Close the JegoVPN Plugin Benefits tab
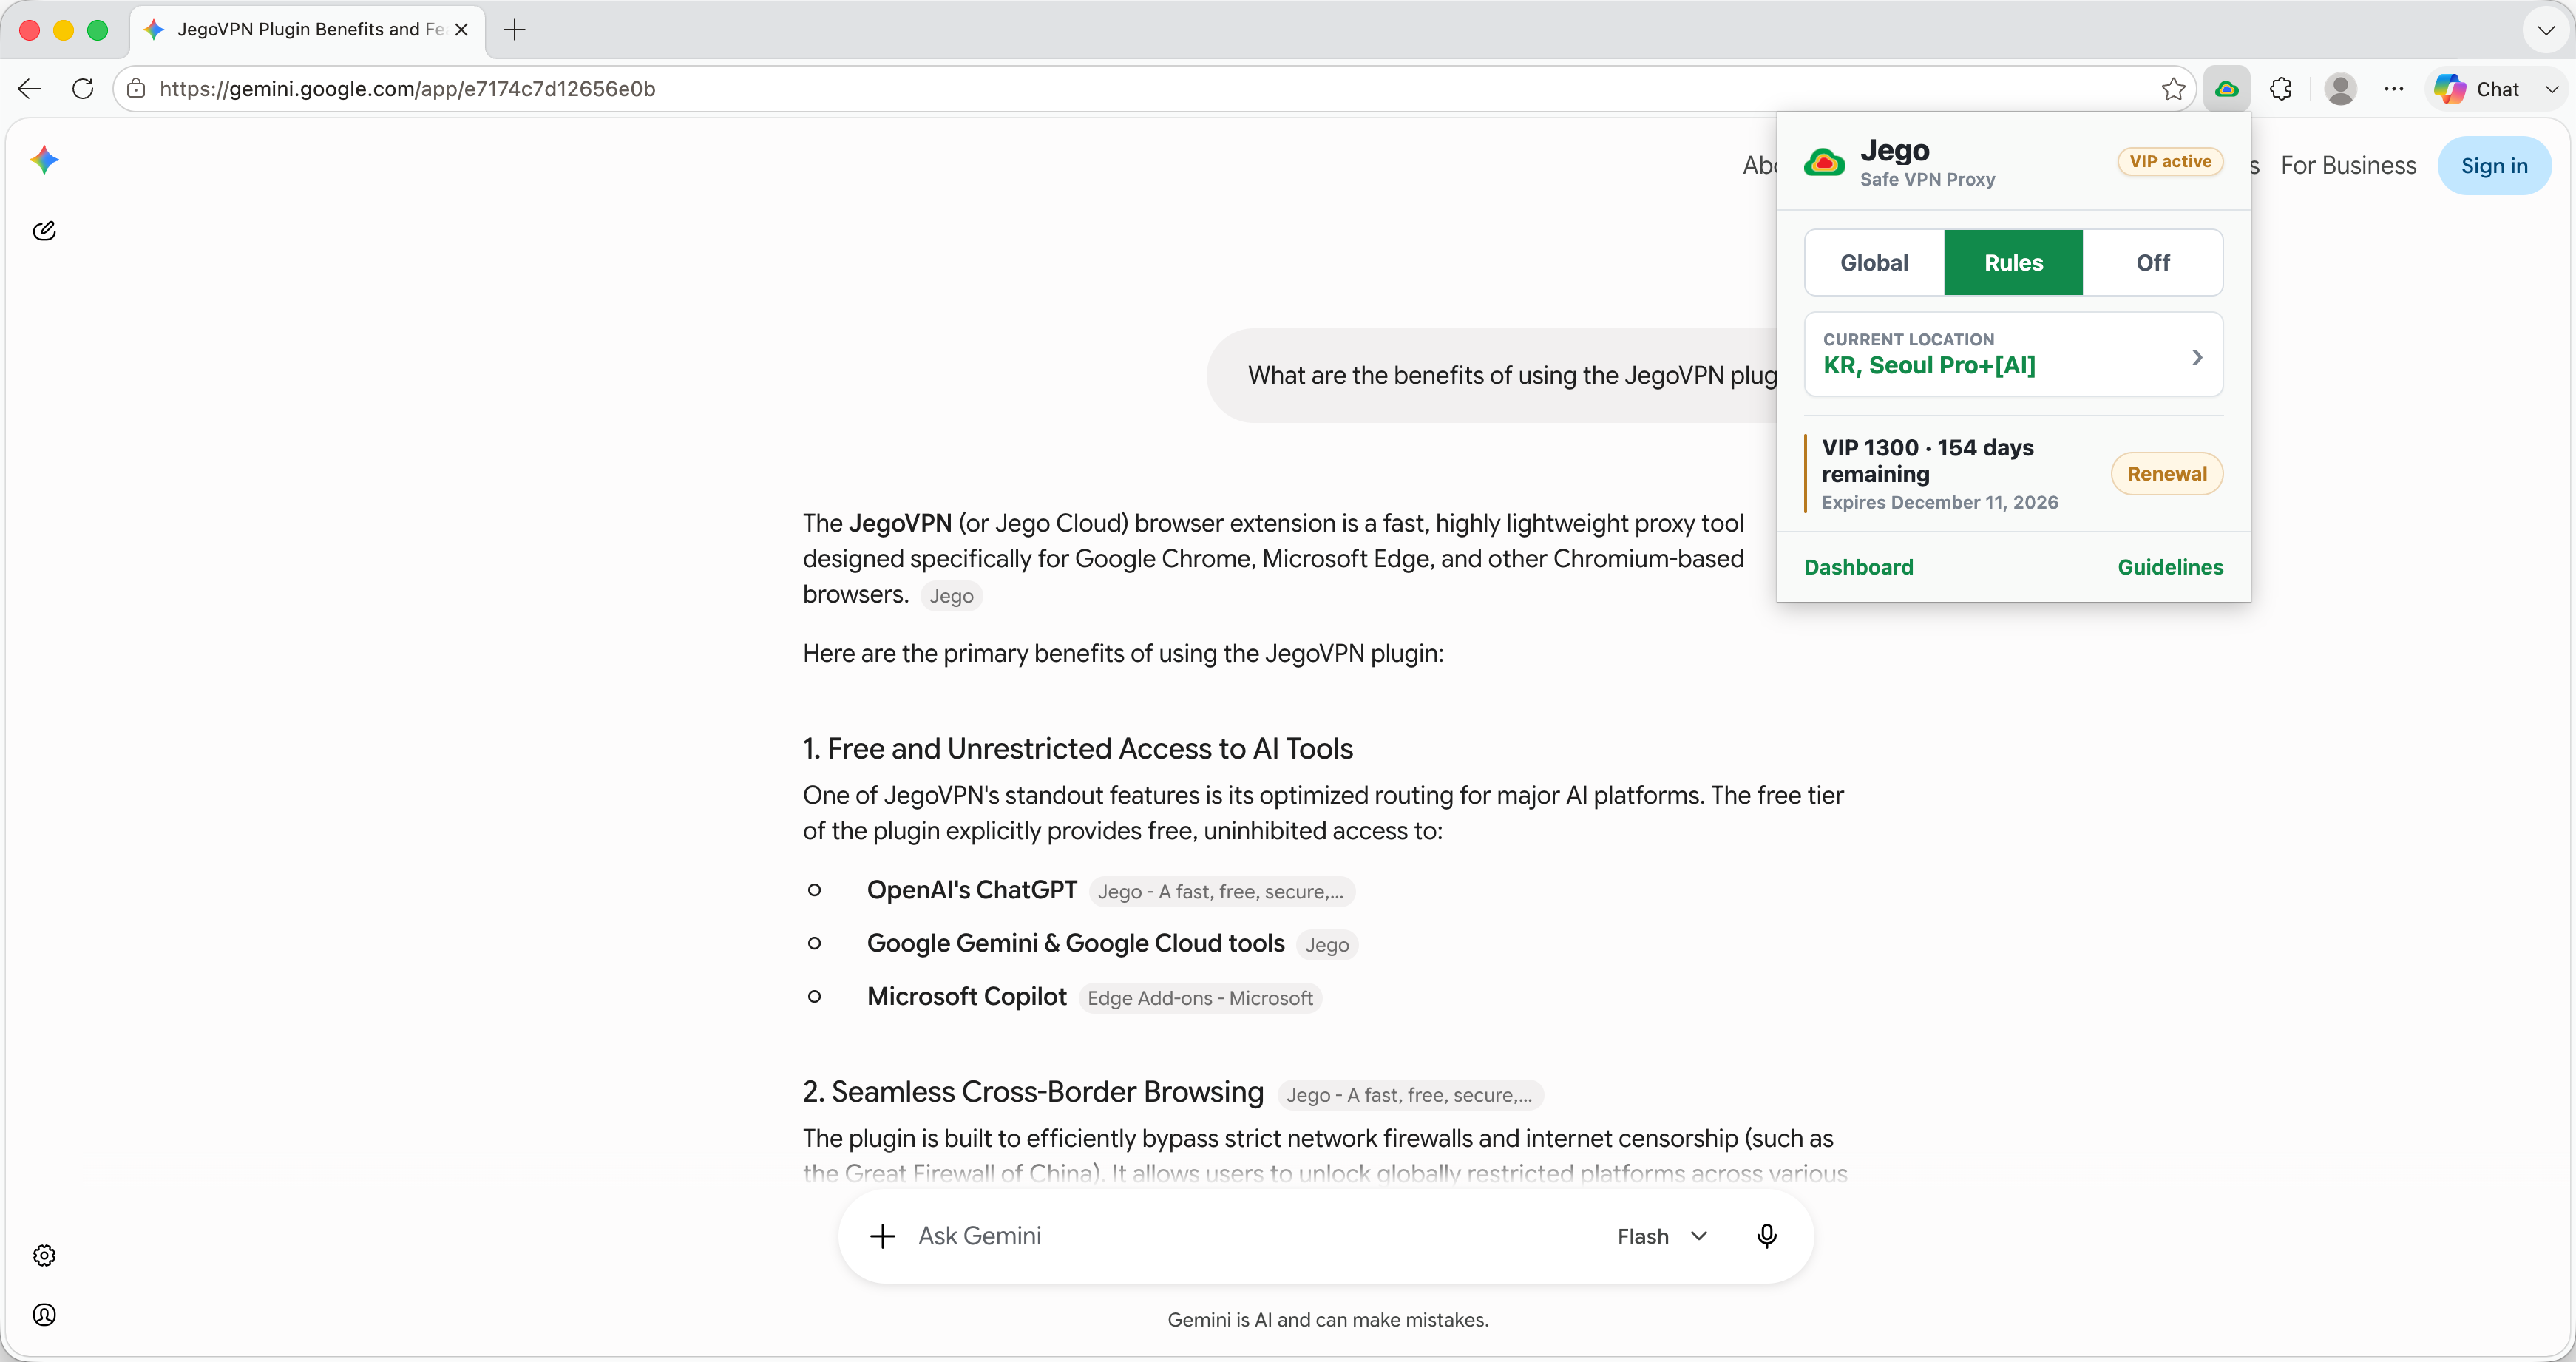 tap(461, 30)
